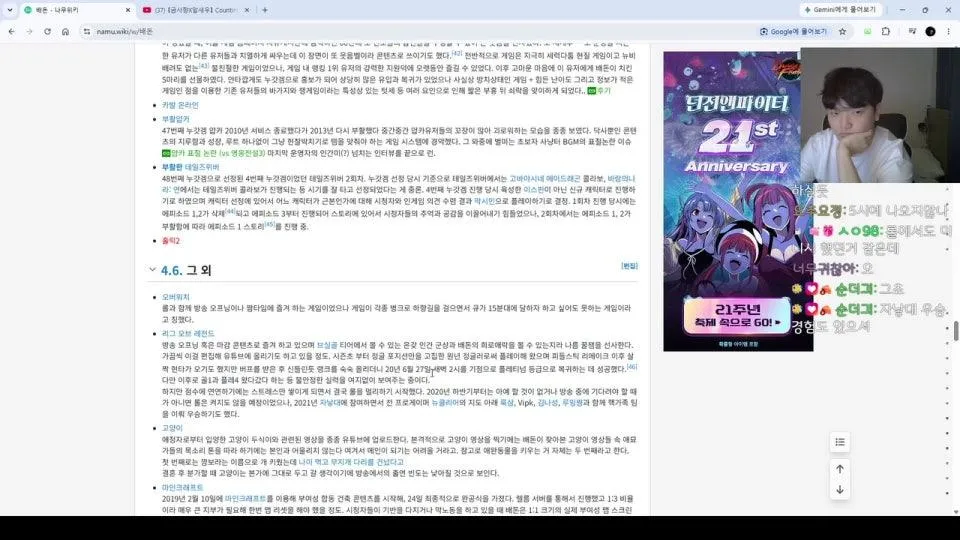Click the '21주년 축제 속으로 GO!' ad button
This screenshot has width=960, height=540.
pos(737,315)
